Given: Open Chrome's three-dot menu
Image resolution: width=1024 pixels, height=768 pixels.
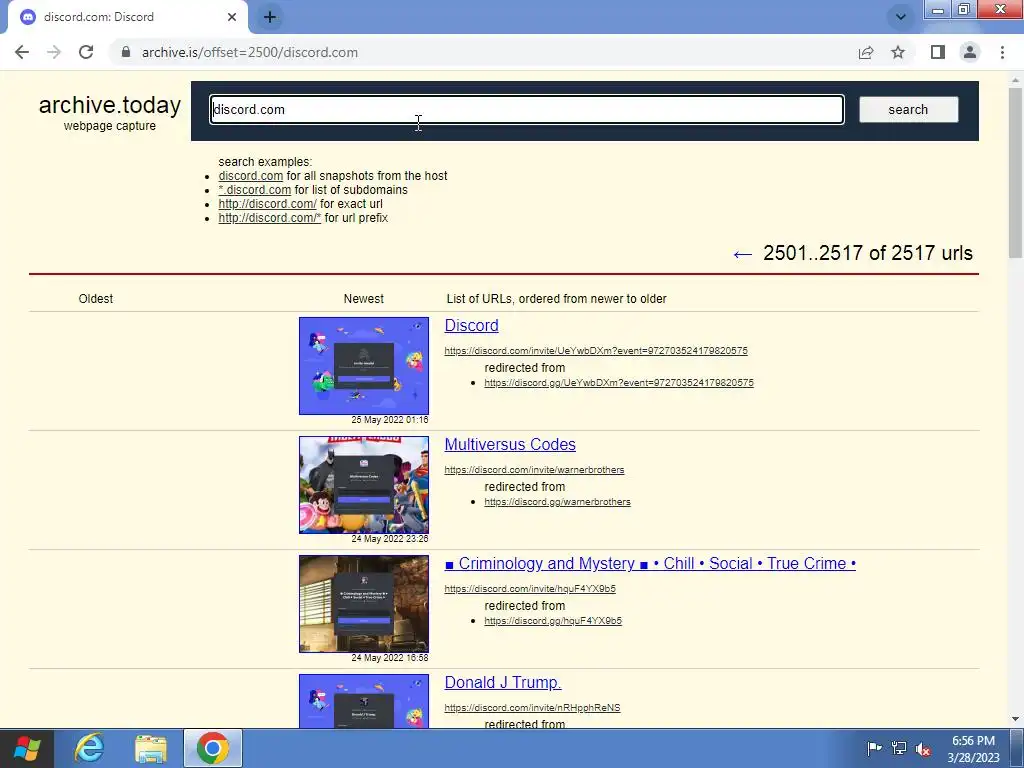Looking at the screenshot, I should pos(1002,52).
